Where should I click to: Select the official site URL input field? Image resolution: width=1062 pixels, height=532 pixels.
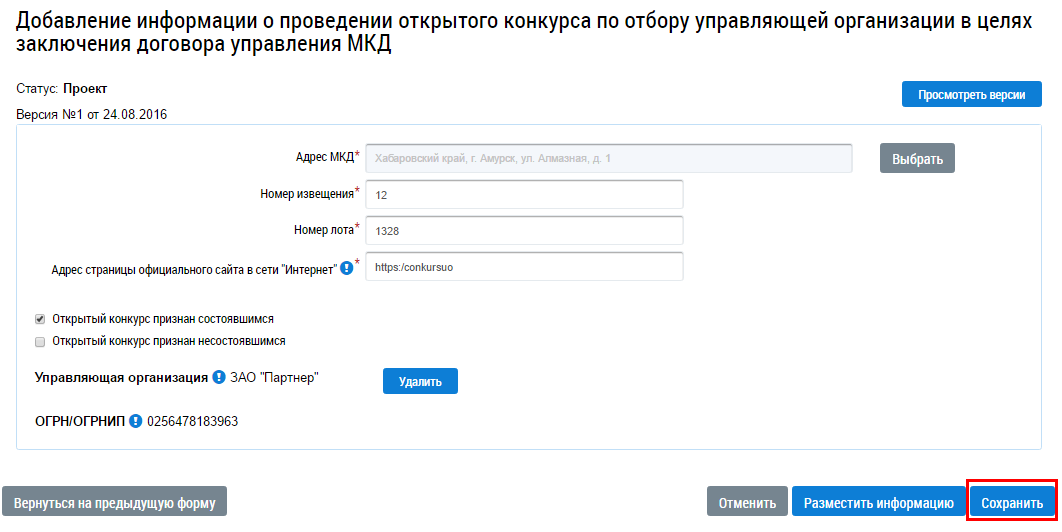pos(524,267)
